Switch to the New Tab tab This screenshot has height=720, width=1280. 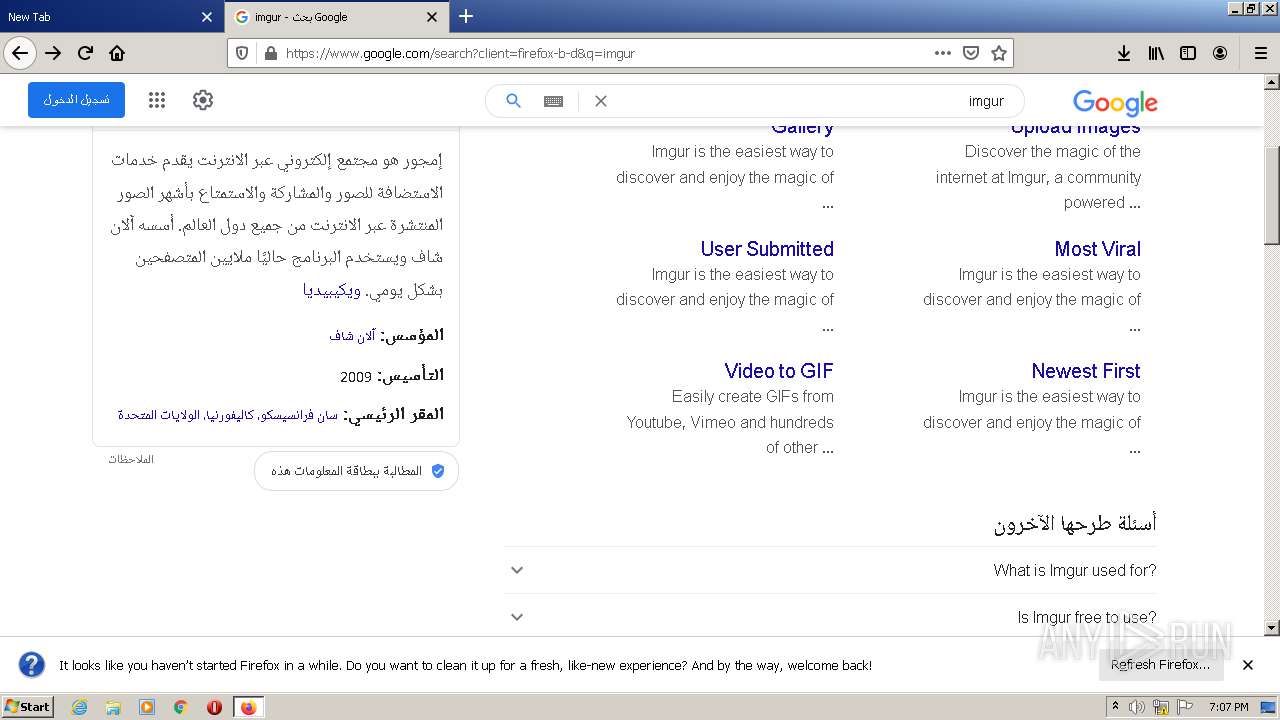[x=112, y=17]
